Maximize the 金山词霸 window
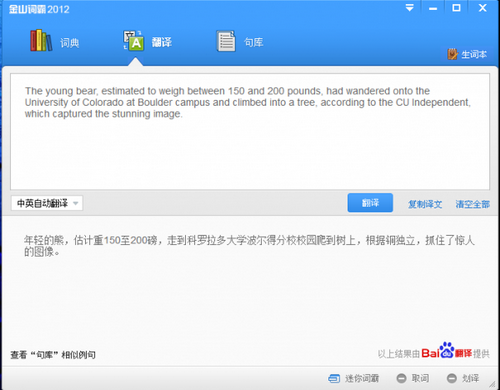The image size is (500, 390). 456,8
